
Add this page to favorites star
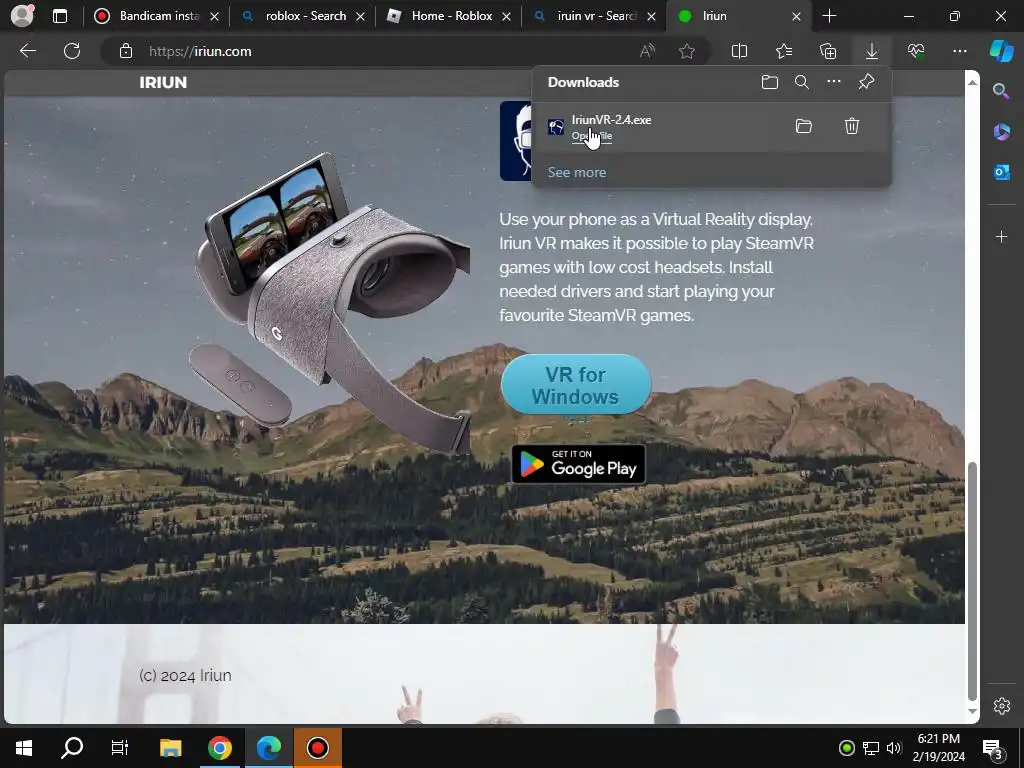[686, 51]
